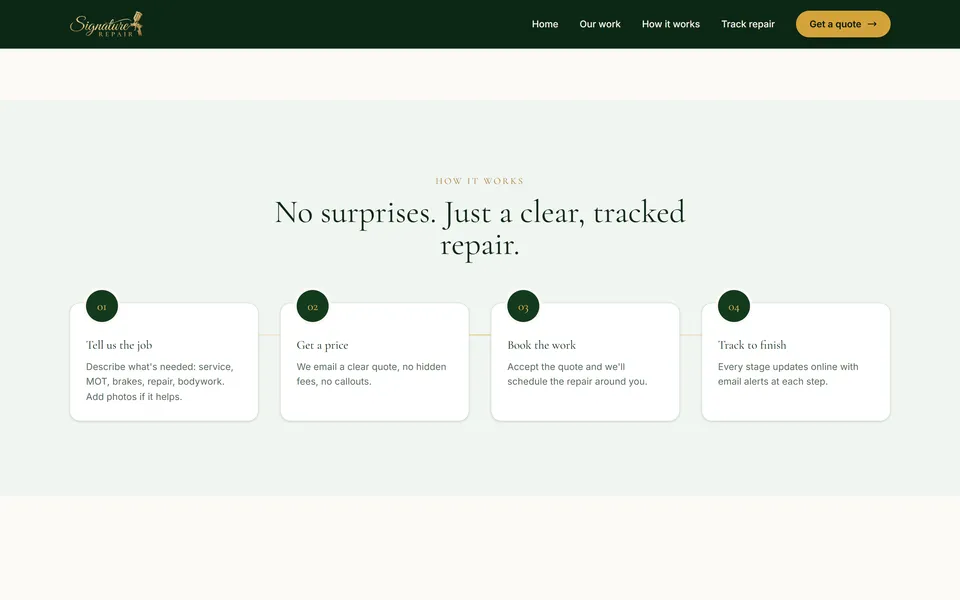Click 'We email a clear quote' text
960x600 pixels.
coord(371,374)
